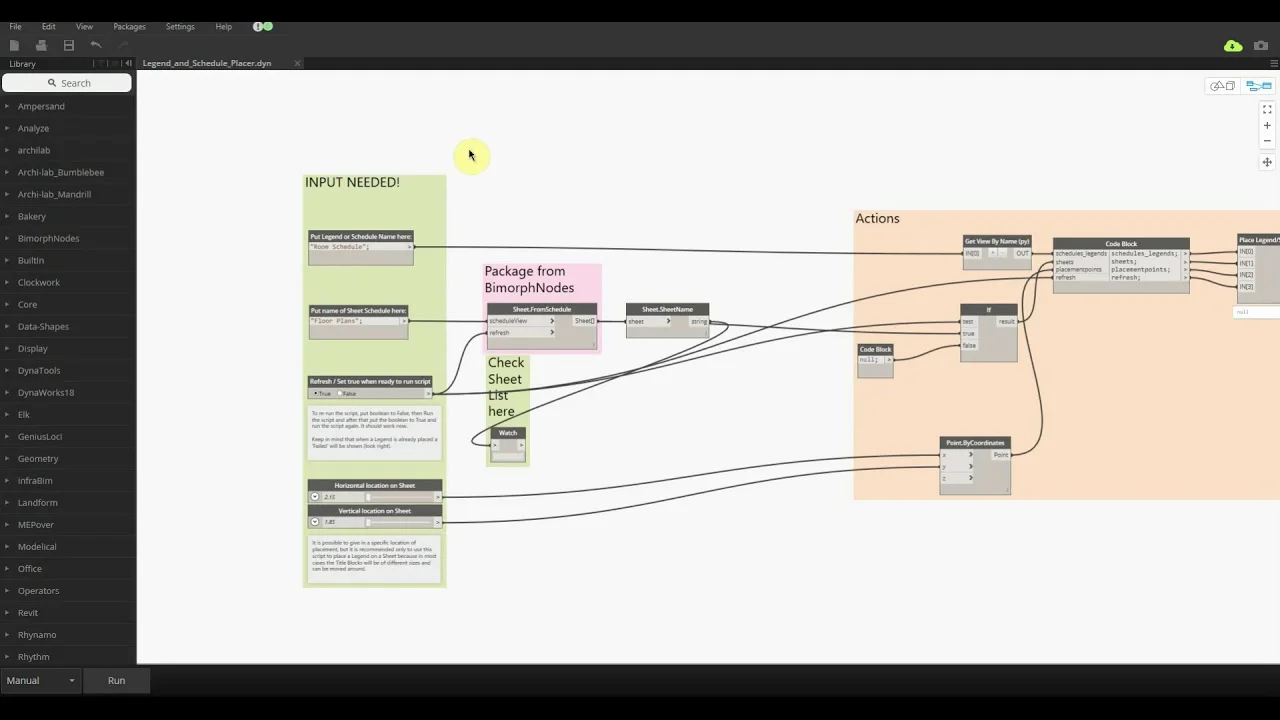Open the Packages menu

pyautogui.click(x=129, y=26)
